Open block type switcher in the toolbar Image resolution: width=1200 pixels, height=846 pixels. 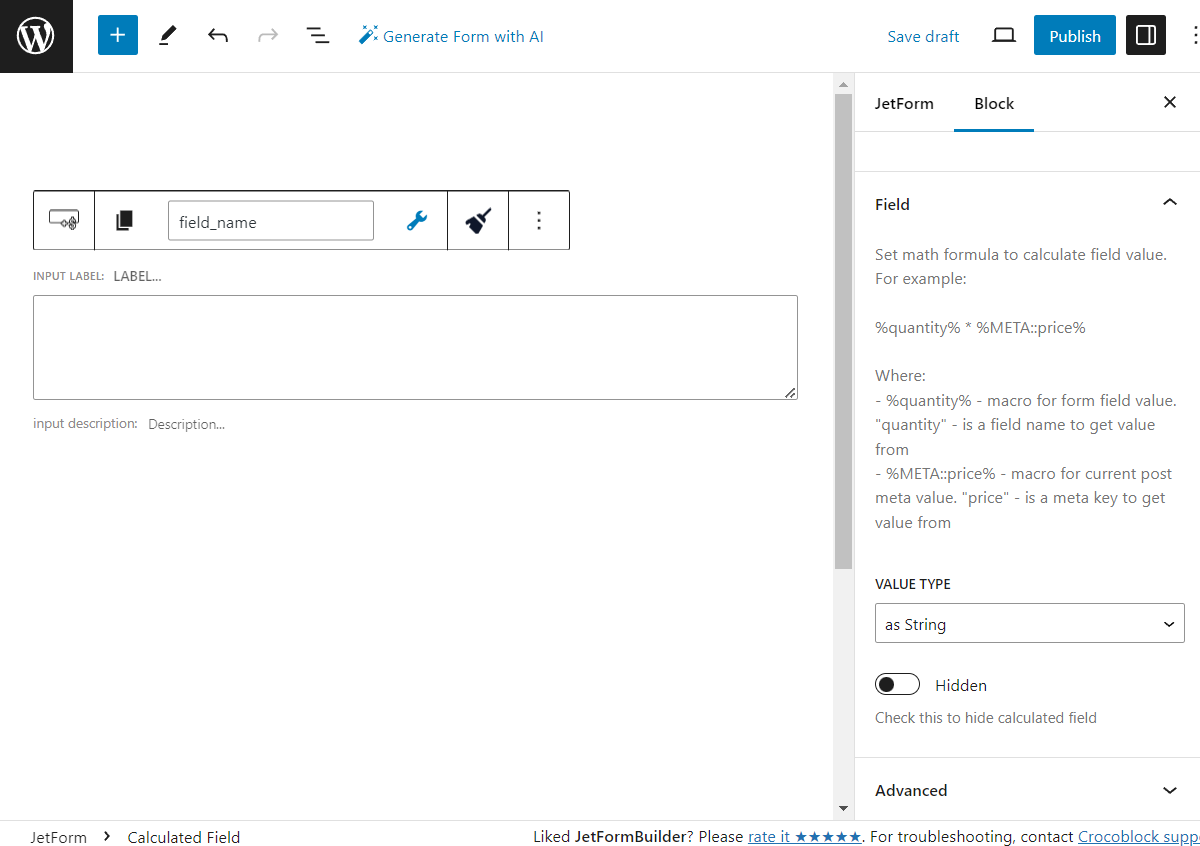(x=124, y=220)
